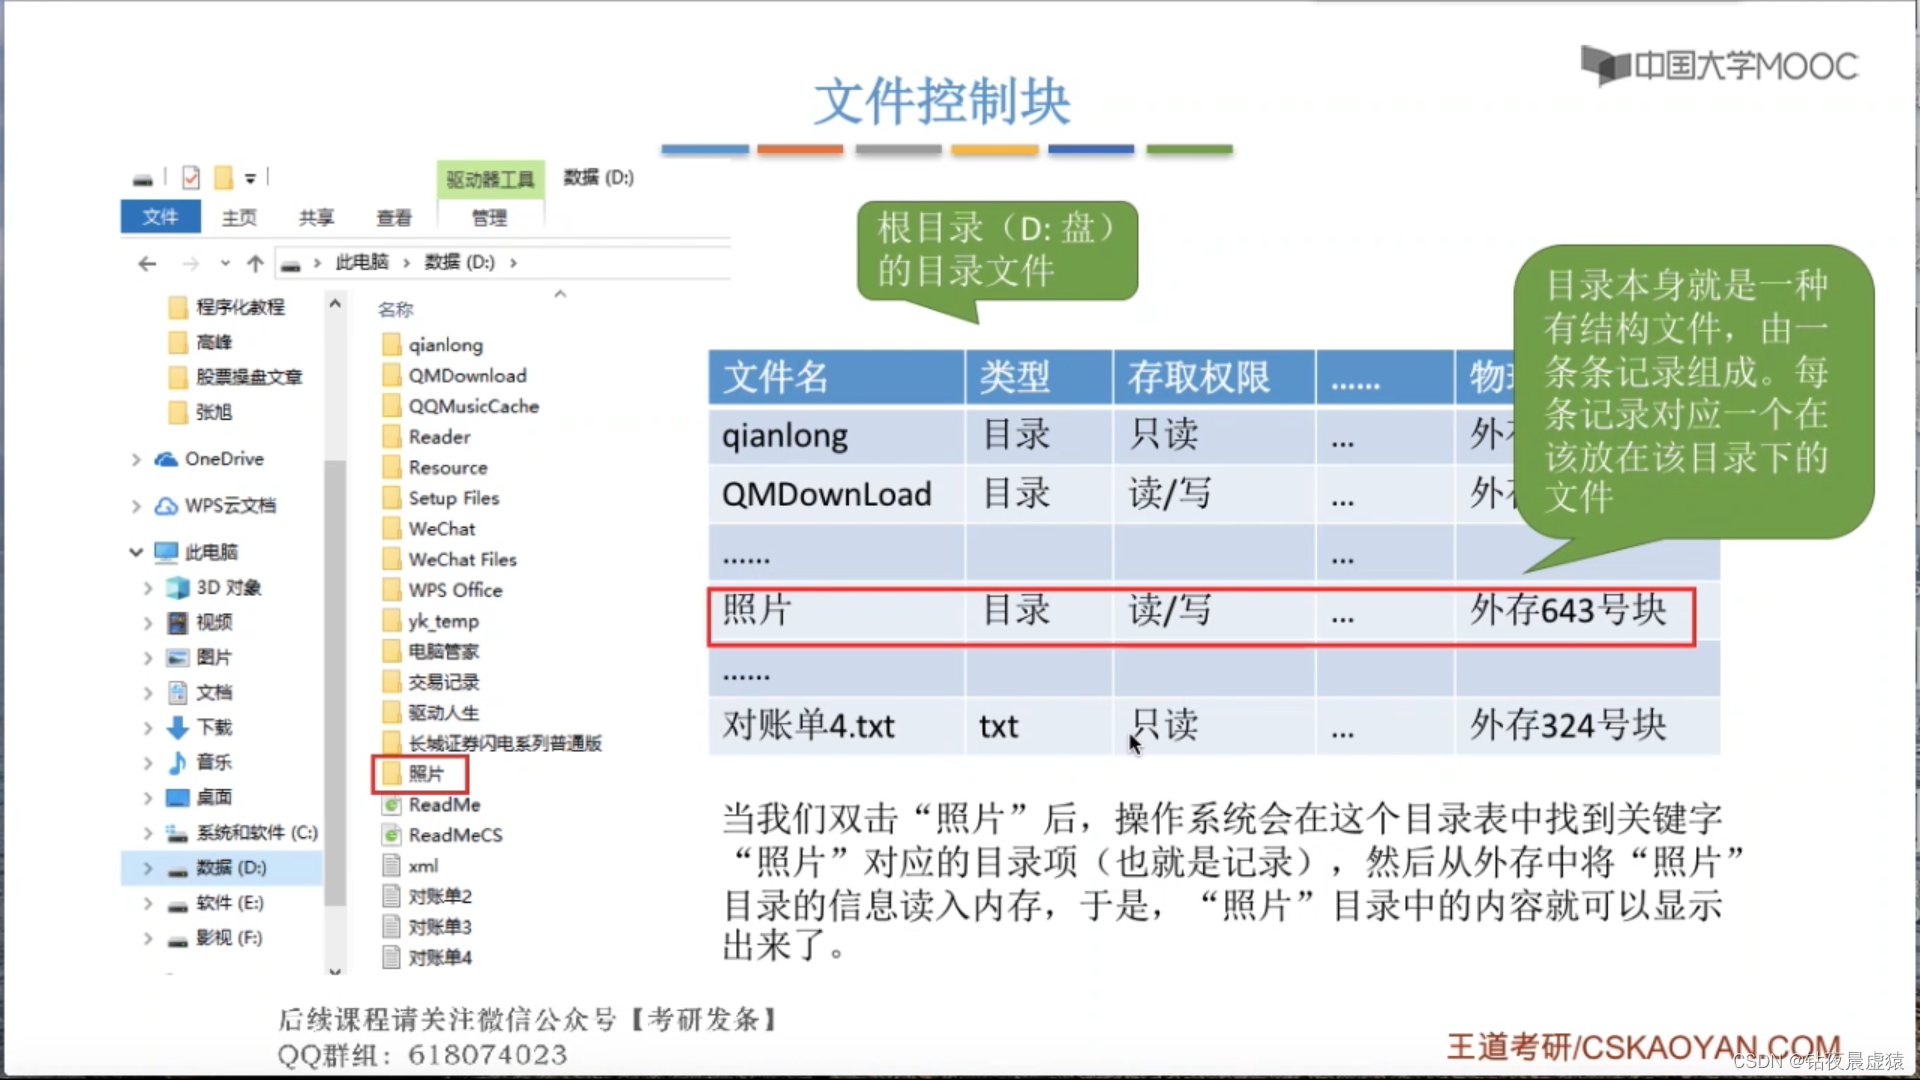
Task: Open the WPS Office folder
Action: click(443, 590)
